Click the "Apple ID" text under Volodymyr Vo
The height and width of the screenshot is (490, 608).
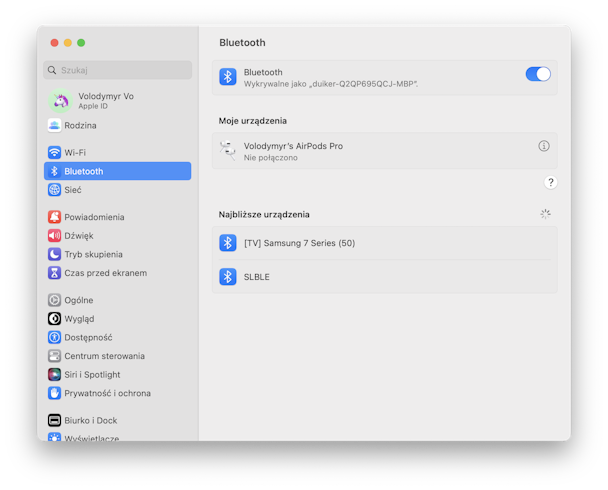tap(93, 106)
